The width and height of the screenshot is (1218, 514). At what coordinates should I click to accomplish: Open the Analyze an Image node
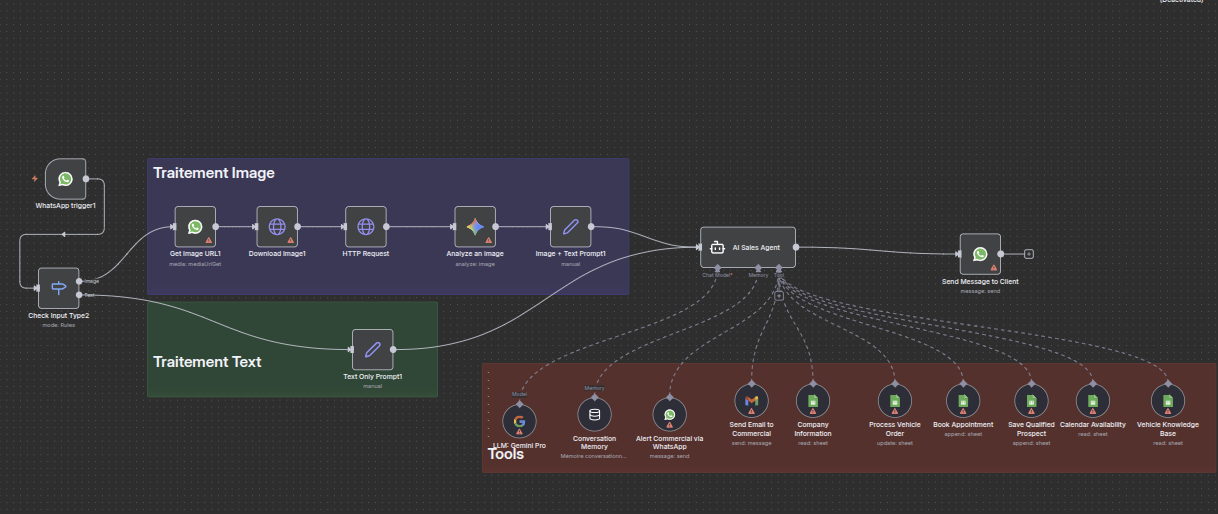click(x=475, y=227)
